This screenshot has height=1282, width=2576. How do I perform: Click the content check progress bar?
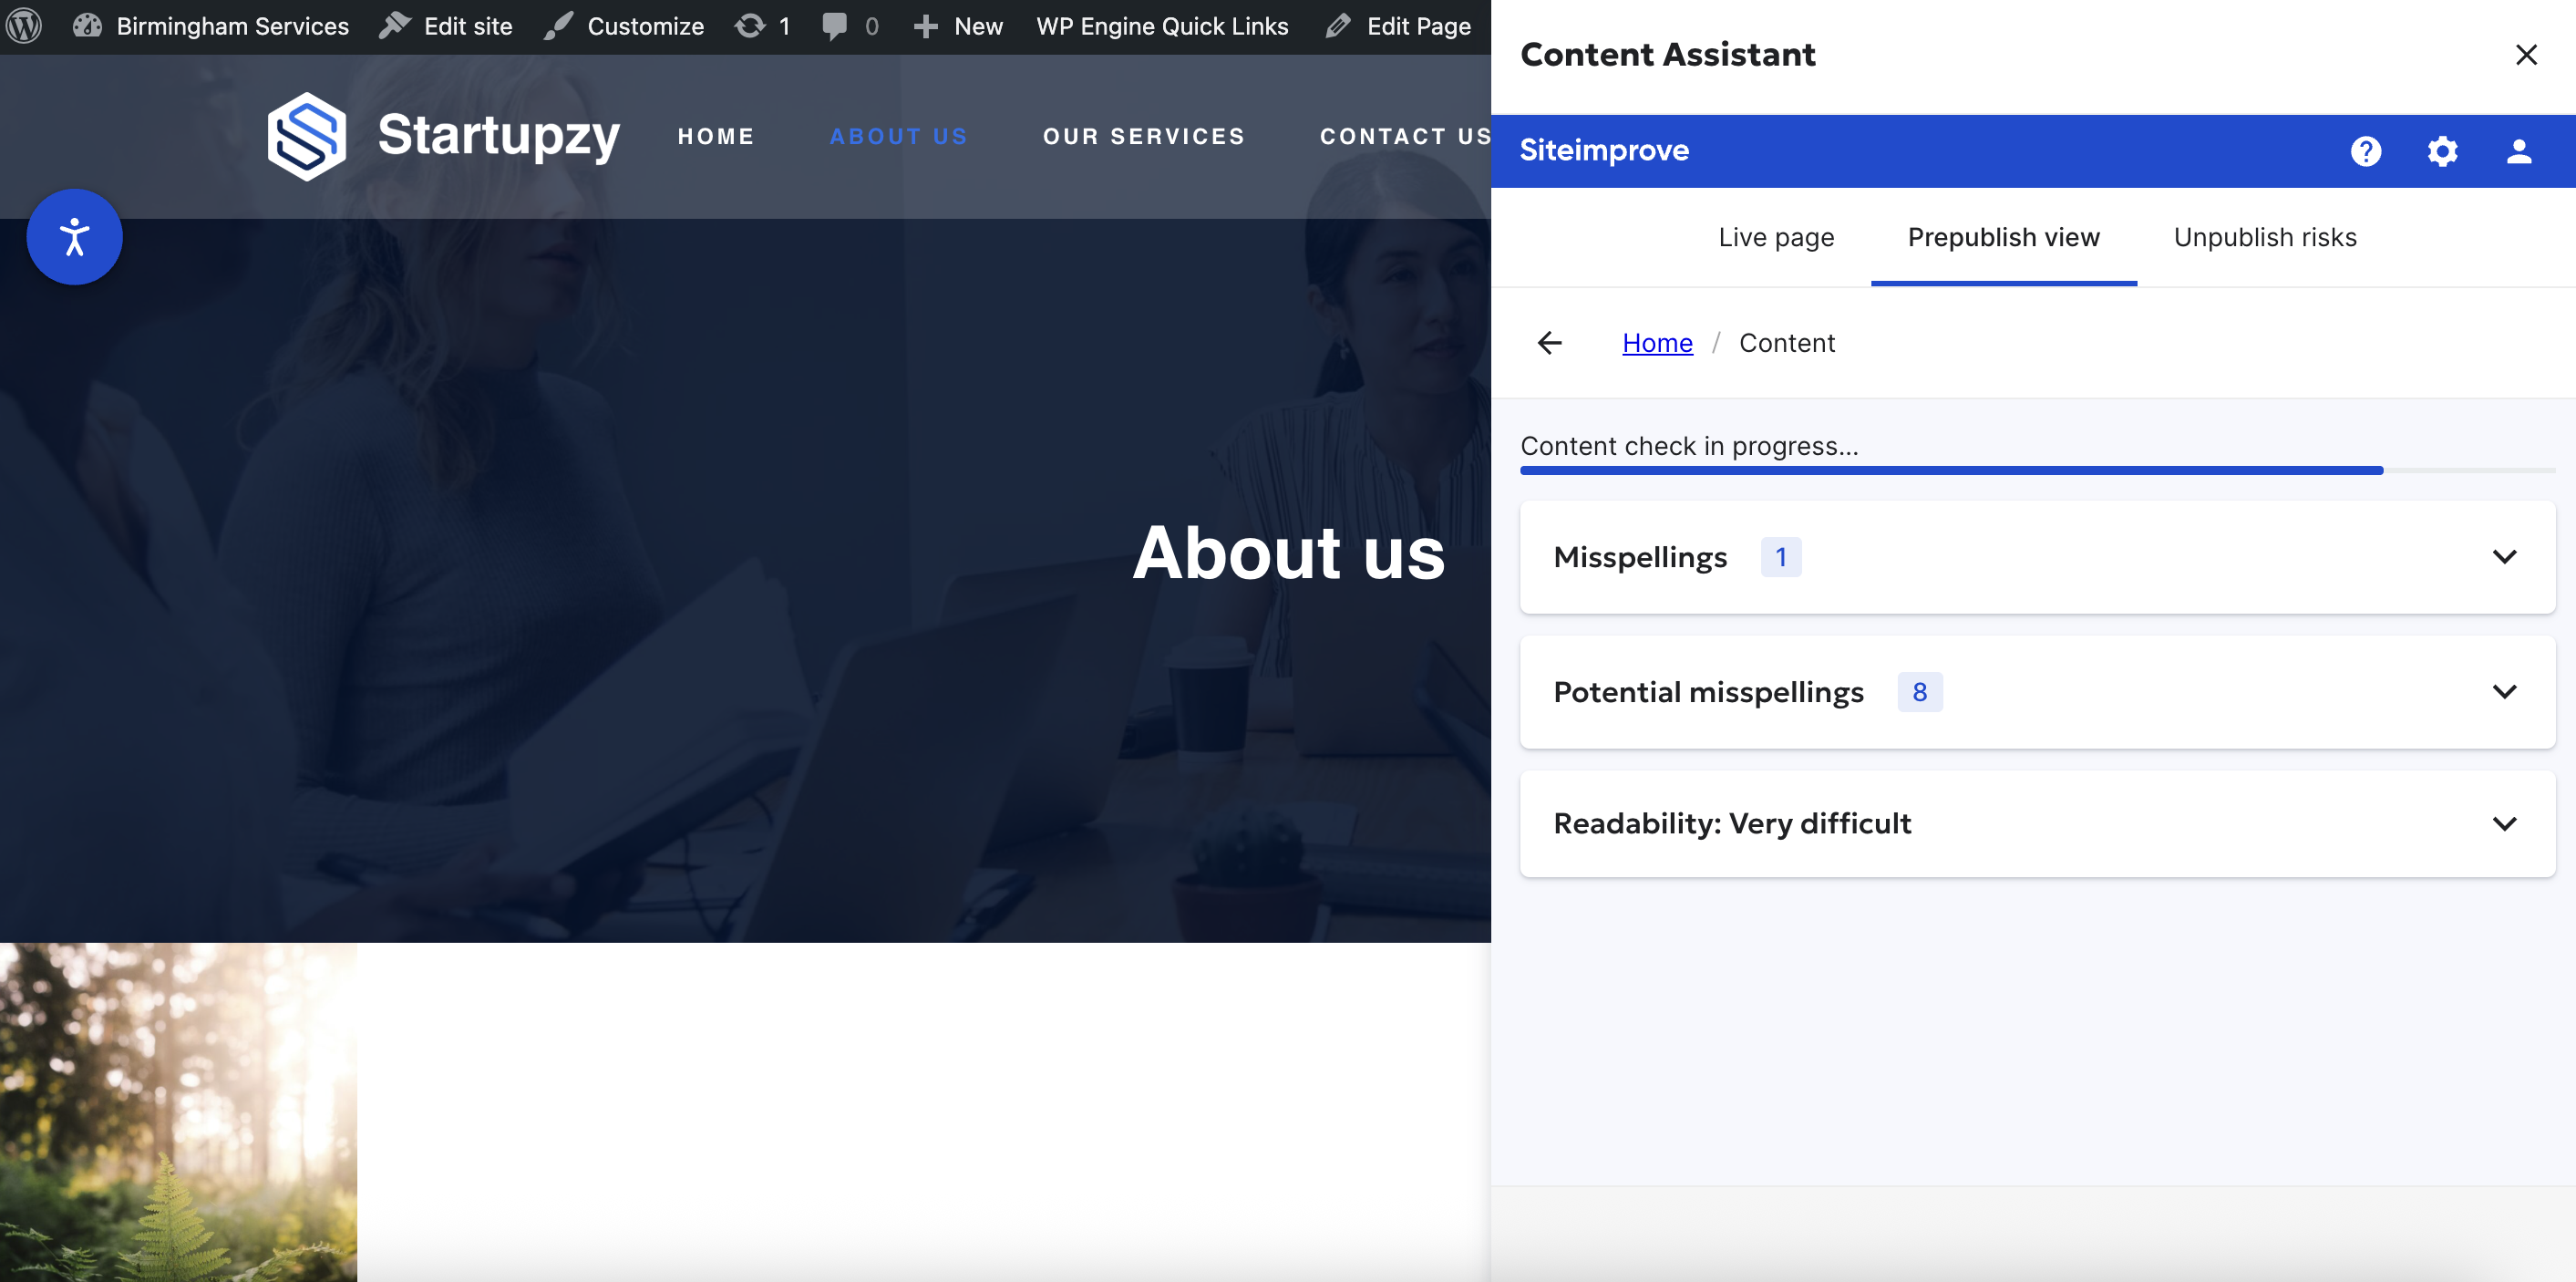point(1950,470)
